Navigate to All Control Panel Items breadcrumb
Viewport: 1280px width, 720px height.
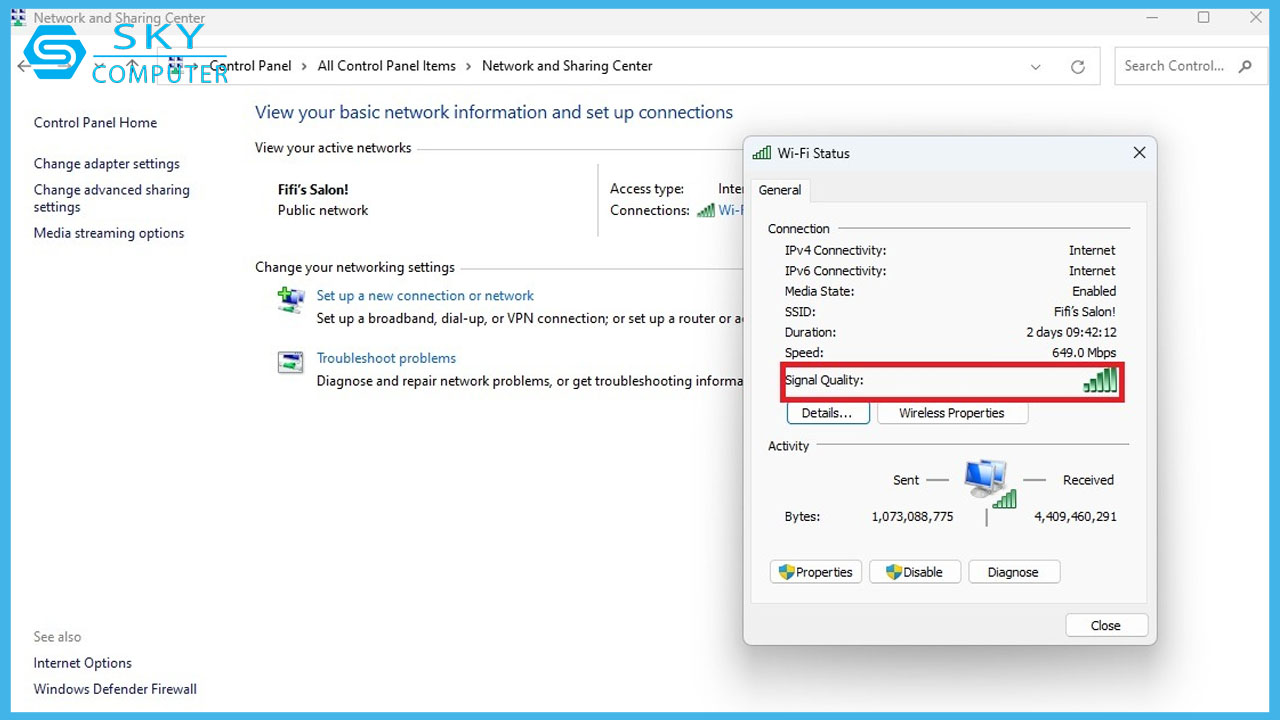point(386,66)
